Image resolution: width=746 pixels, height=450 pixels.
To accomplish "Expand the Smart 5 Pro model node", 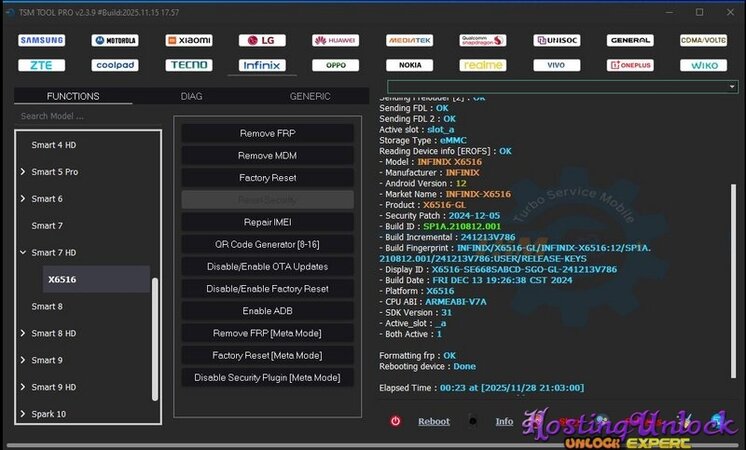I will [23, 172].
